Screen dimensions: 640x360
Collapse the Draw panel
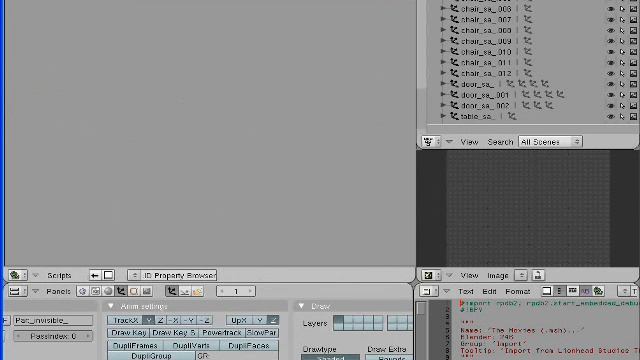(301, 306)
